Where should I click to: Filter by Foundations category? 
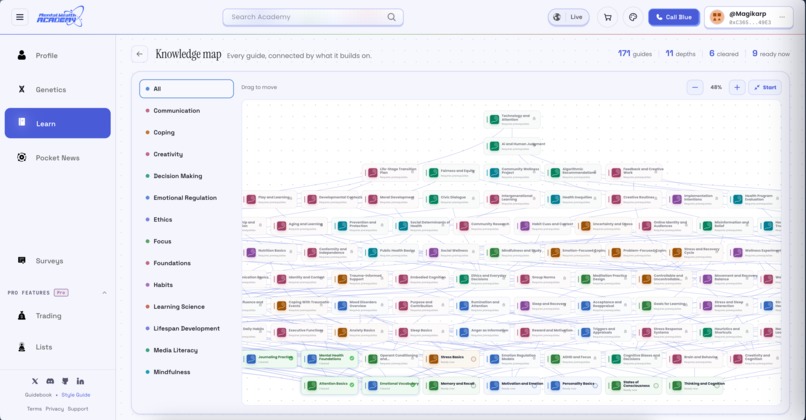(x=186, y=263)
